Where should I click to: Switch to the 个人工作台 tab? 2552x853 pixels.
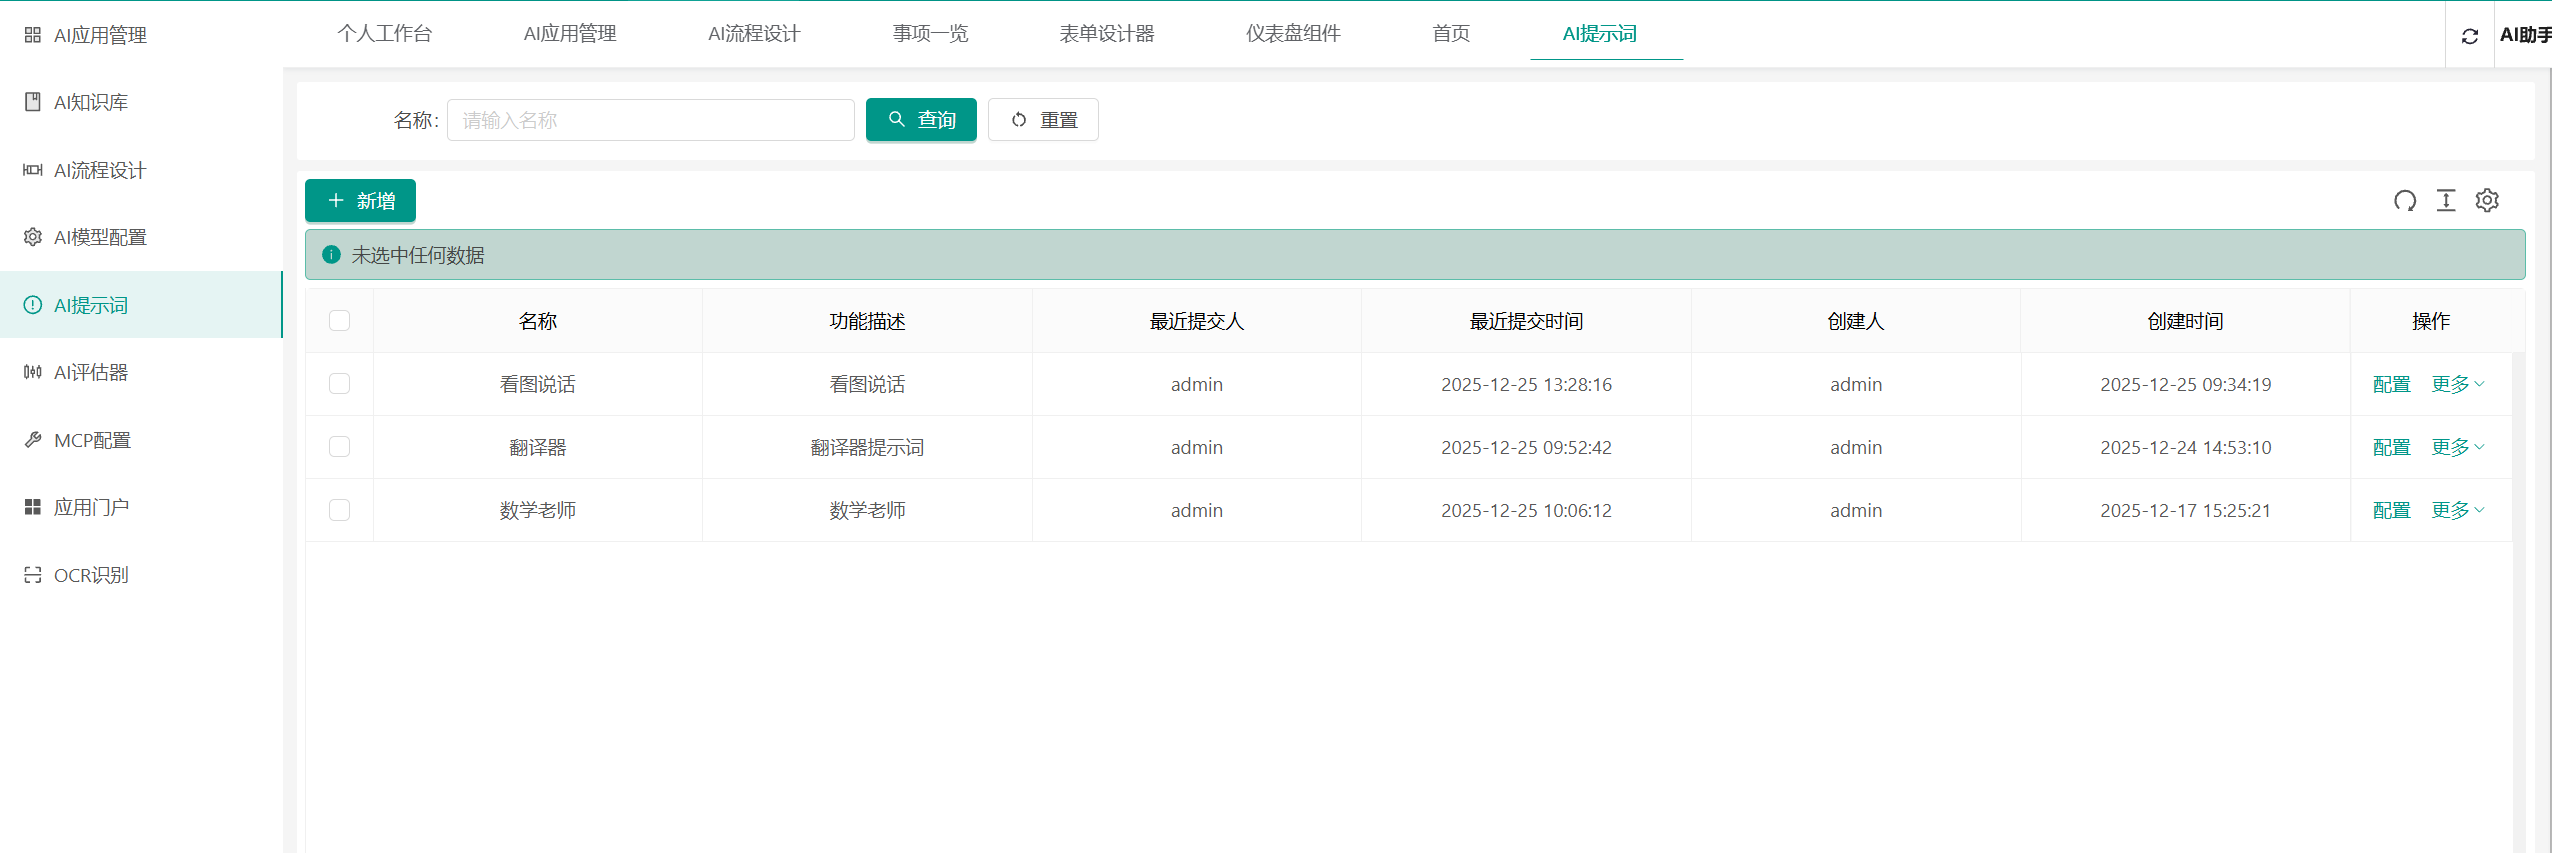coord(384,34)
